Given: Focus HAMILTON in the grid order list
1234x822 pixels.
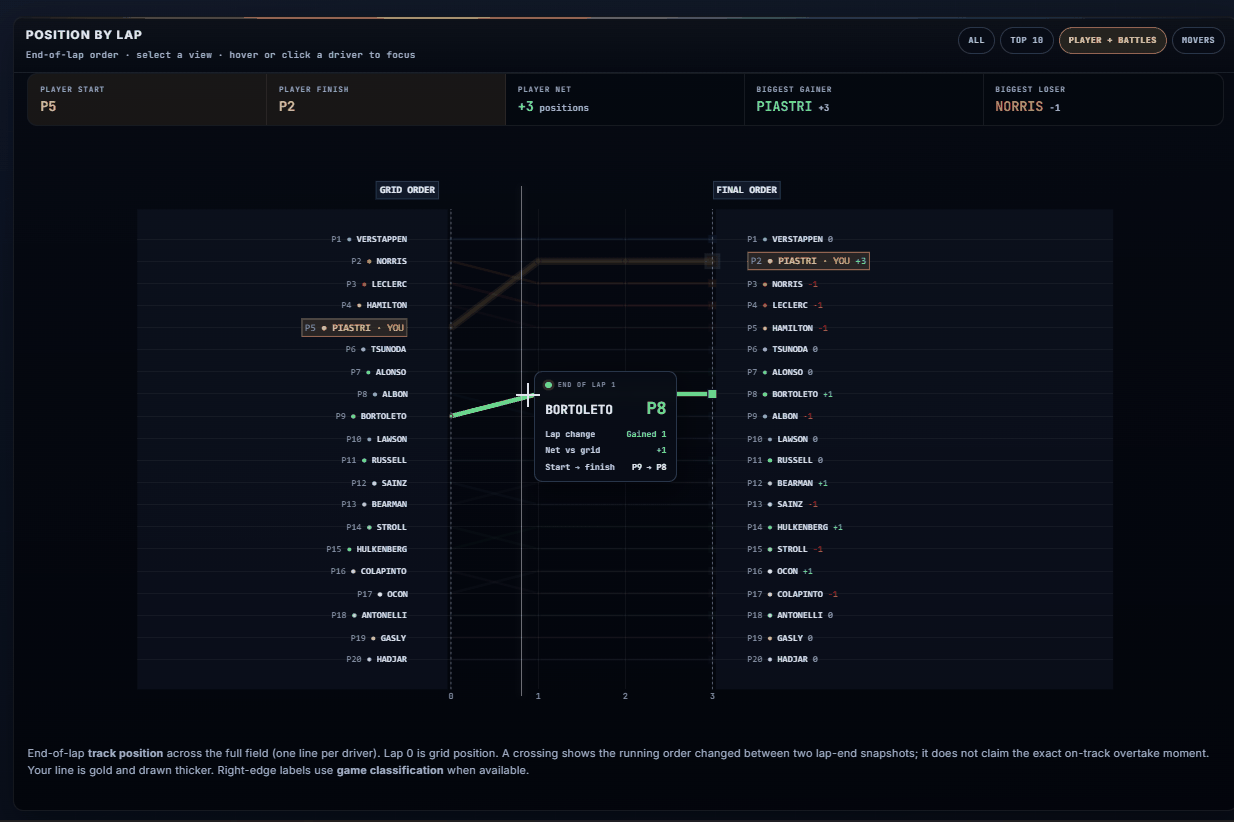Looking at the screenshot, I should pyautogui.click(x=373, y=305).
